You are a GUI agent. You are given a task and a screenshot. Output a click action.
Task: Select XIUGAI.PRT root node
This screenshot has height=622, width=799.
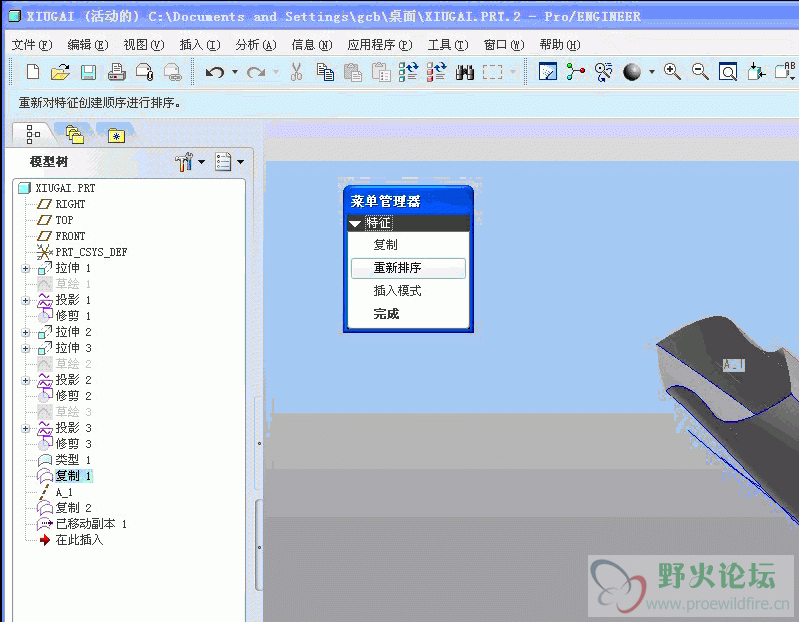pyautogui.click(x=65, y=188)
